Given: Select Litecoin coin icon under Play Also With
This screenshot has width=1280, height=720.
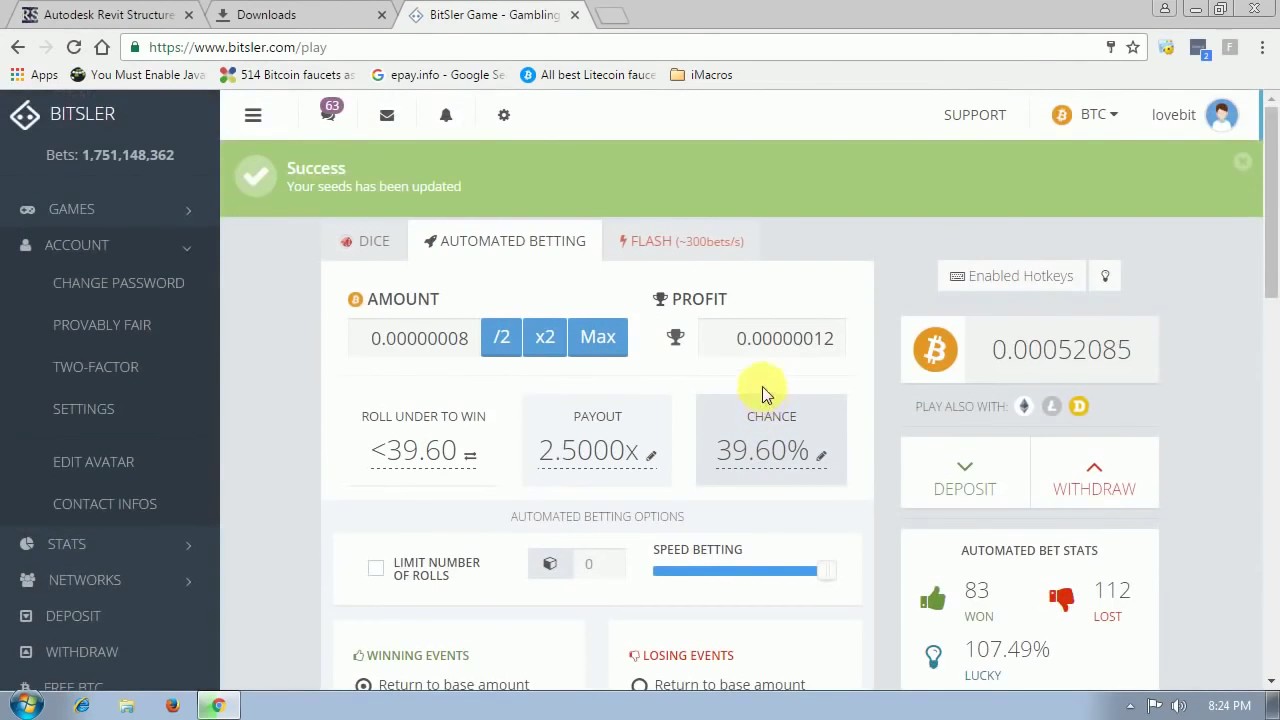Looking at the screenshot, I should tap(1051, 406).
